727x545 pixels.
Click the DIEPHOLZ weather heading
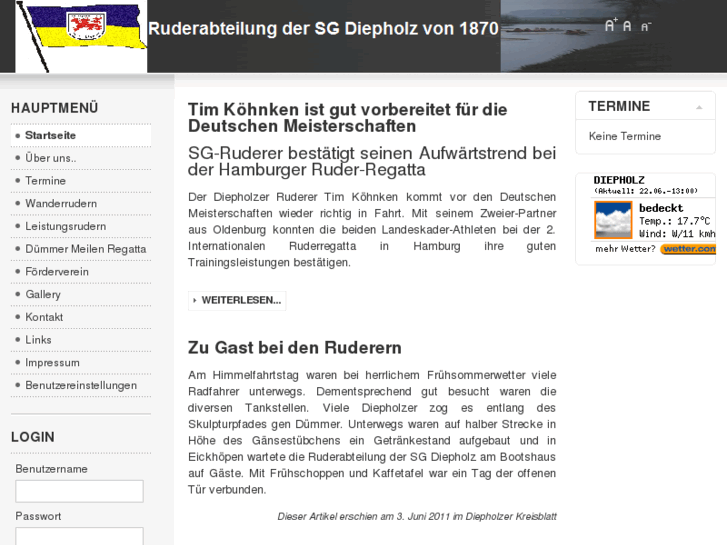pyautogui.click(x=619, y=180)
